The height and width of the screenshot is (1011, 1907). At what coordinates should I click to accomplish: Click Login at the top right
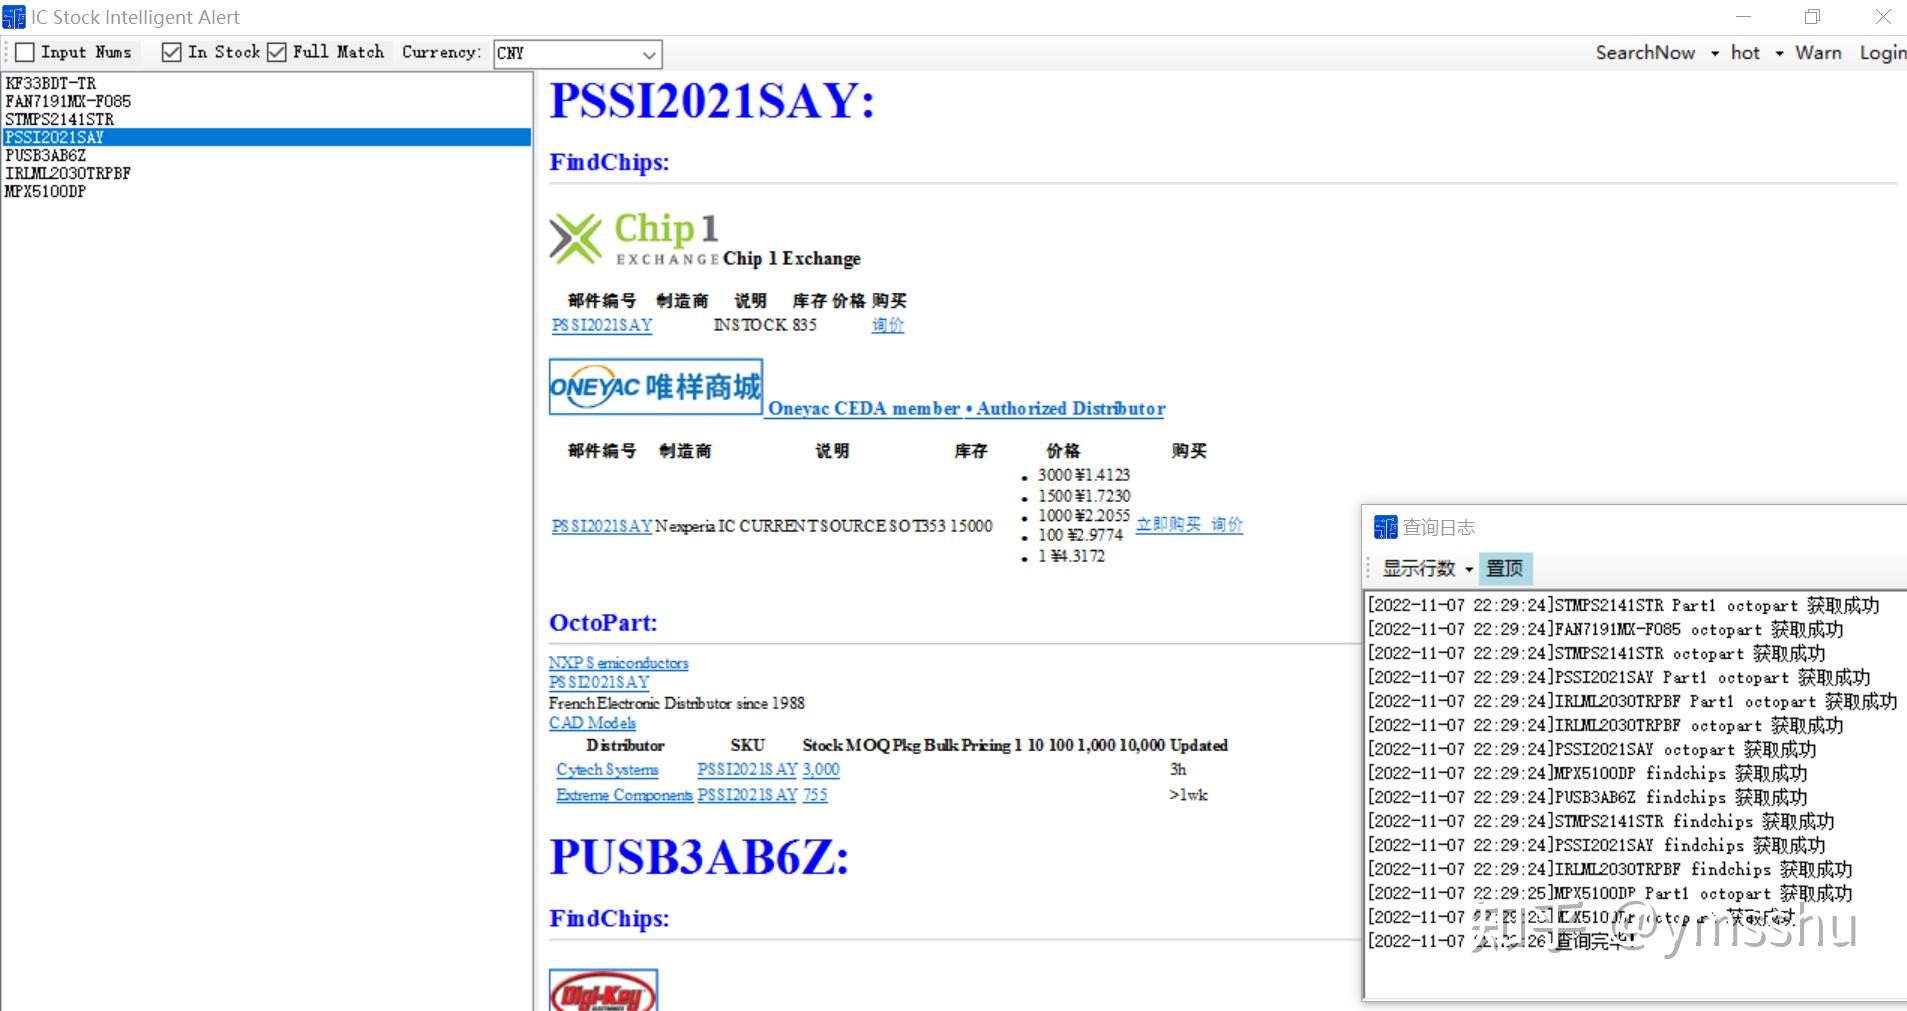tap(1881, 52)
